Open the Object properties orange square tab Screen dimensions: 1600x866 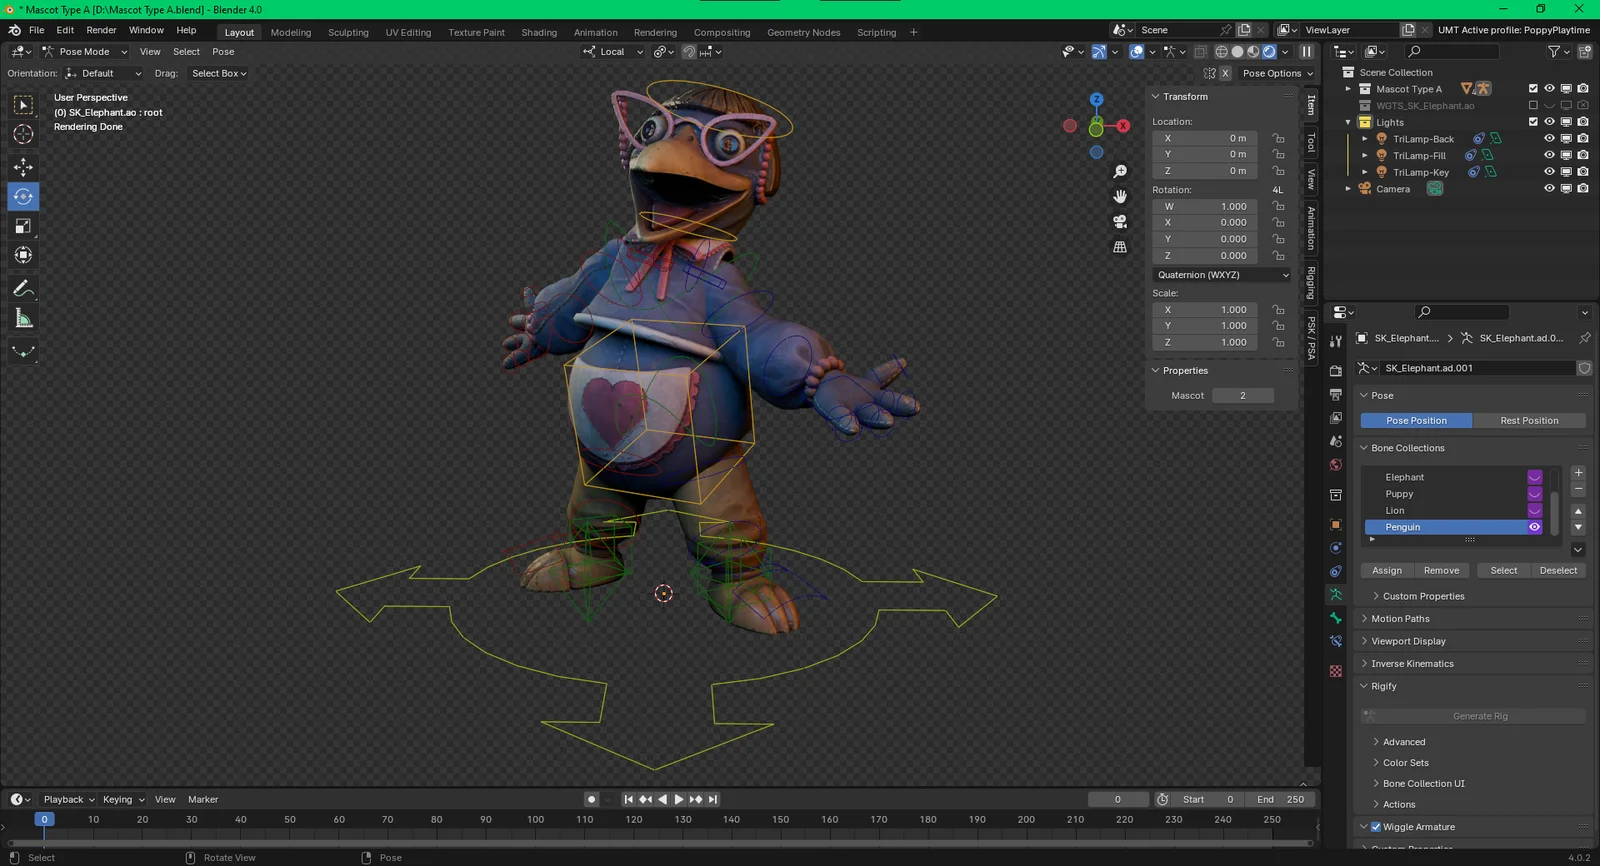(1336, 524)
